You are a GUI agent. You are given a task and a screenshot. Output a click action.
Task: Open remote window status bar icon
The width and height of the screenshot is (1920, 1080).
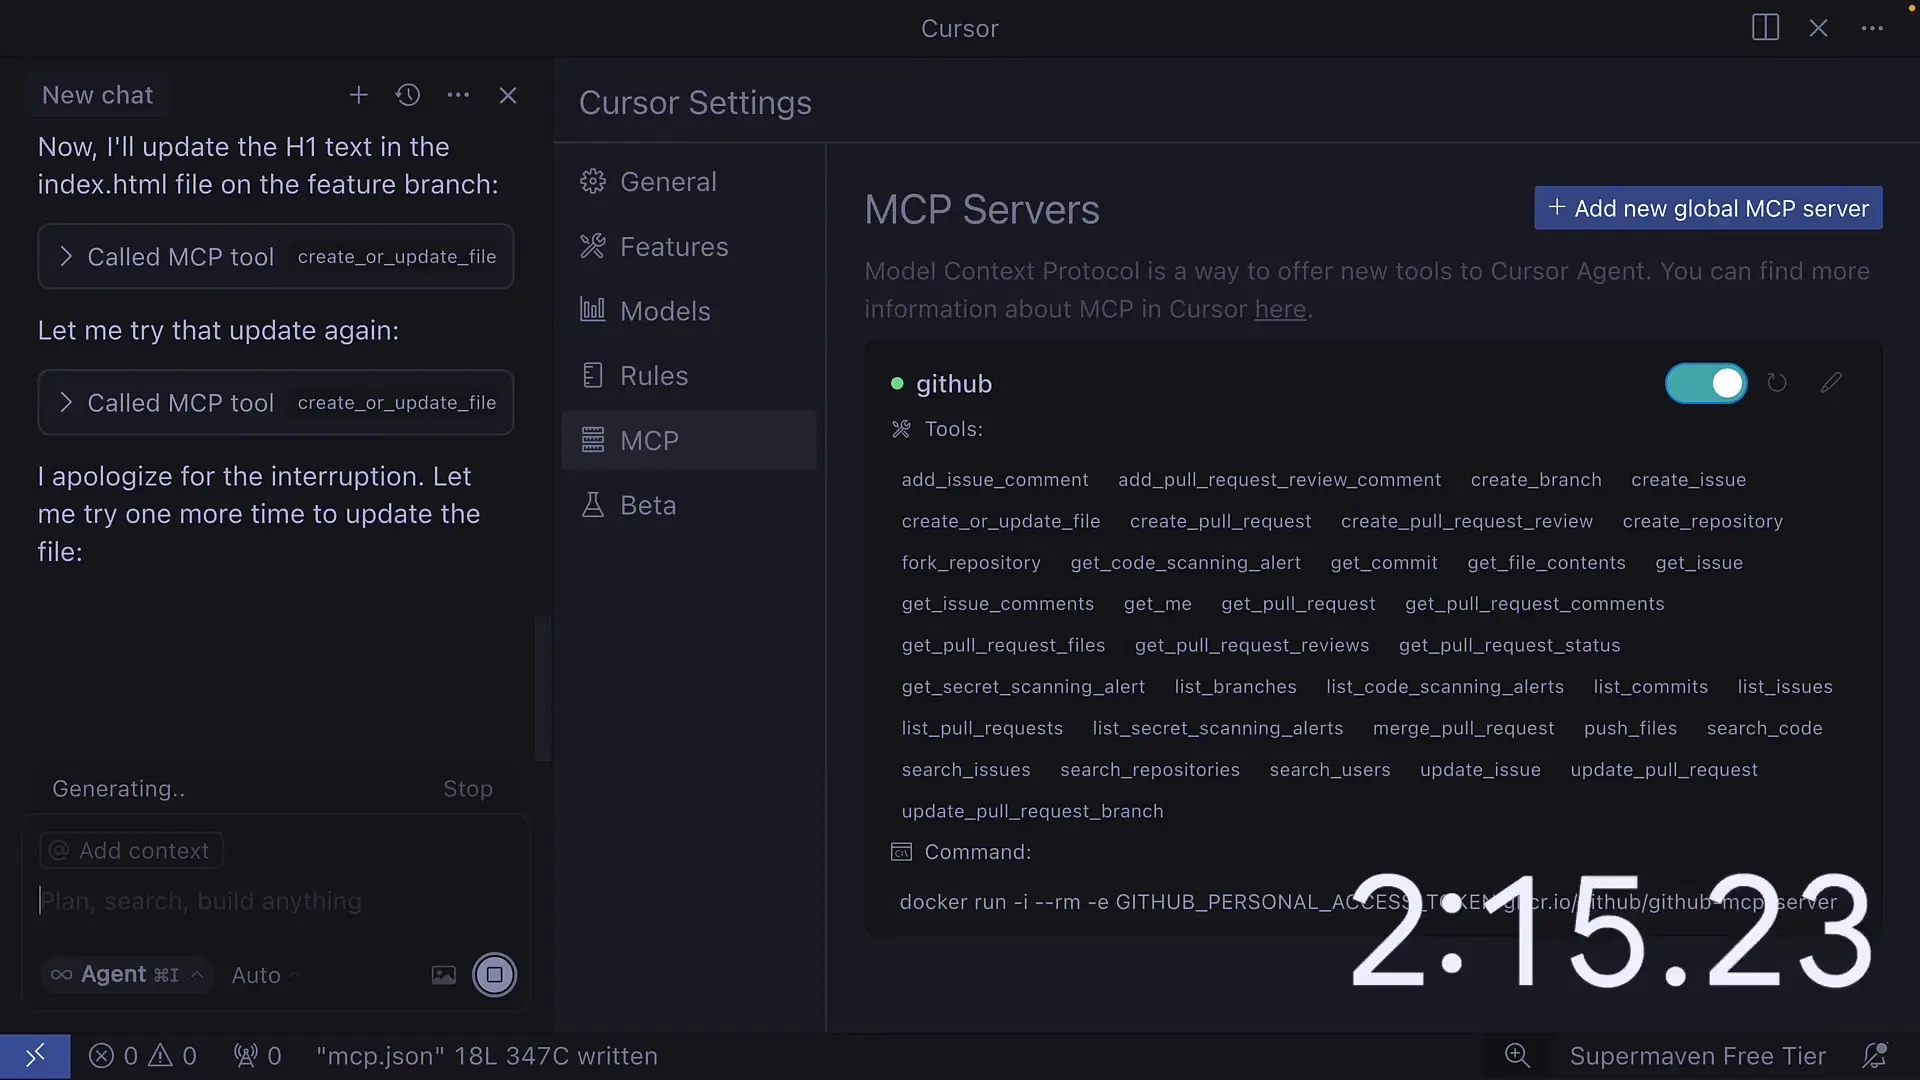[35, 1056]
